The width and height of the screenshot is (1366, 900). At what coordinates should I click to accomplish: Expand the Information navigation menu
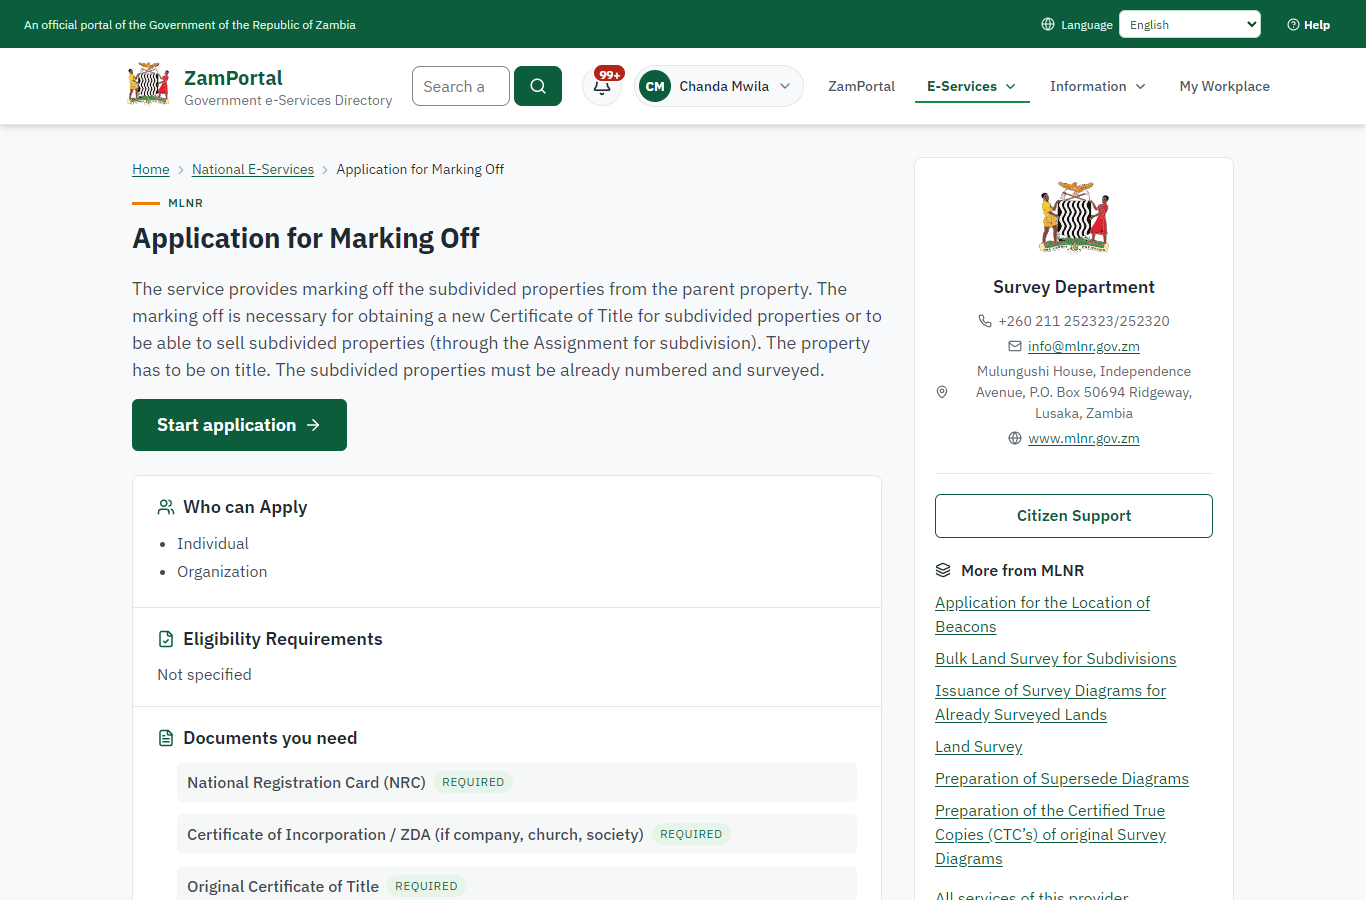pyautogui.click(x=1098, y=86)
